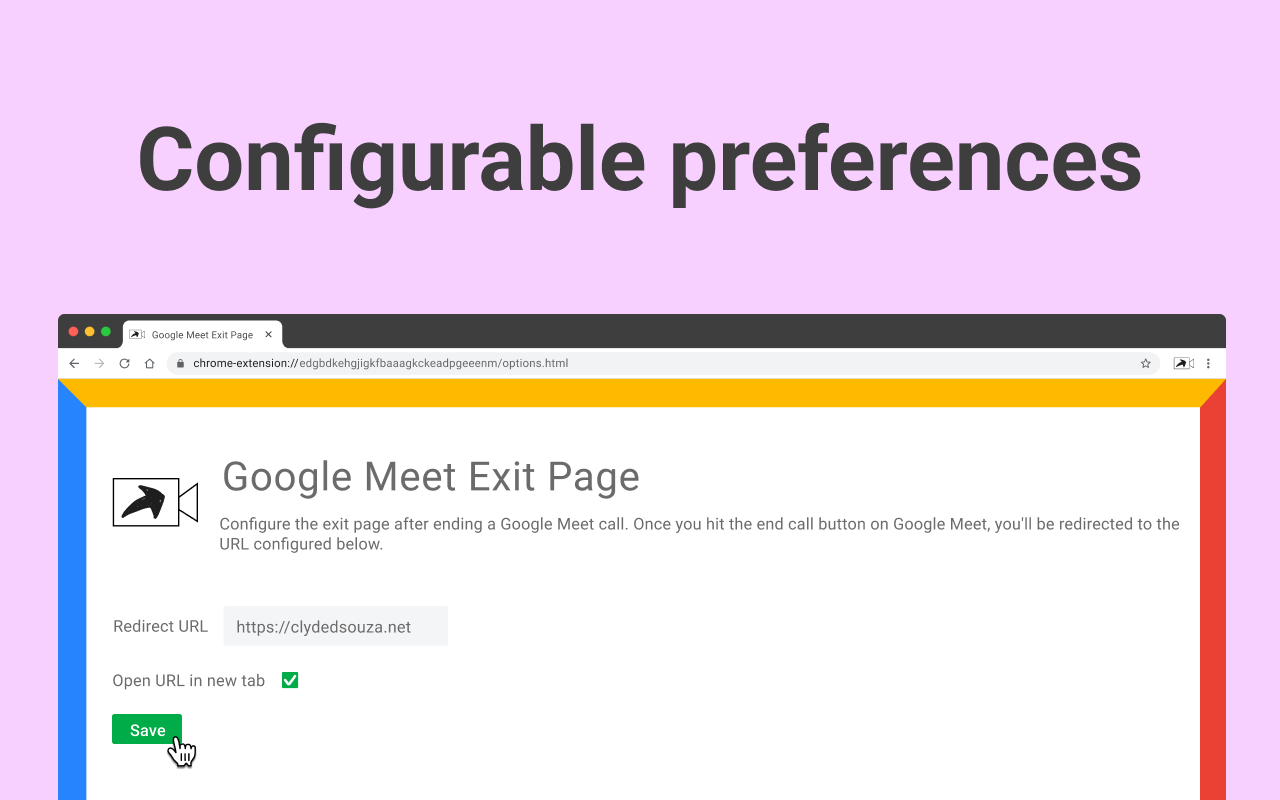Open the Chrome three-dot menu
The width and height of the screenshot is (1280, 800).
(x=1208, y=364)
